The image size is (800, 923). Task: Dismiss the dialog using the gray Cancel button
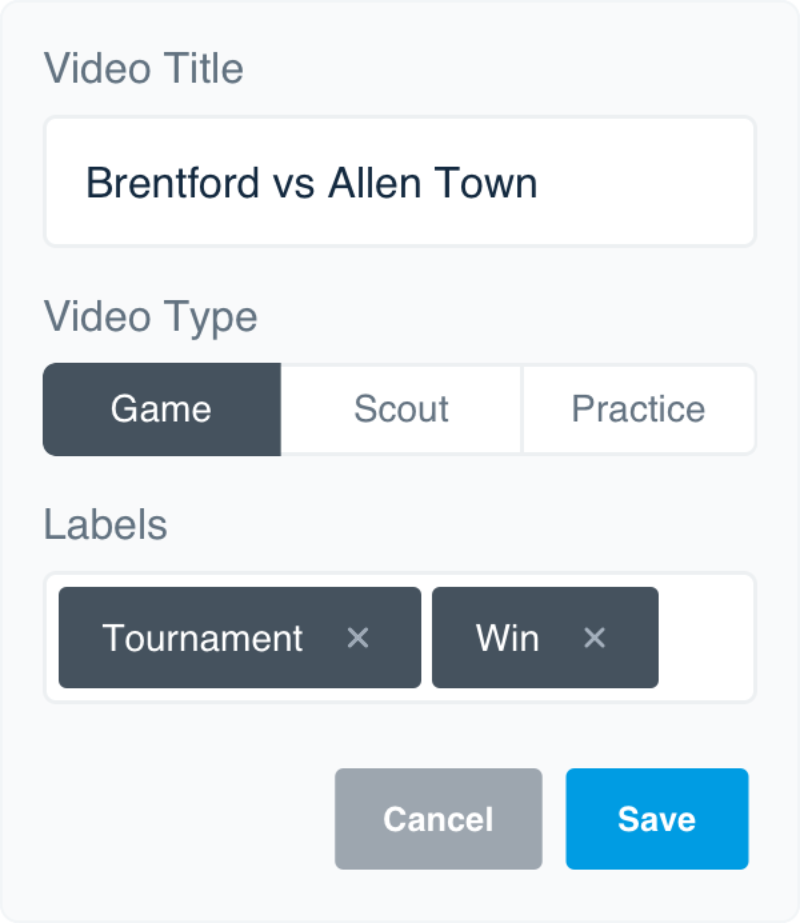pyautogui.click(x=439, y=819)
